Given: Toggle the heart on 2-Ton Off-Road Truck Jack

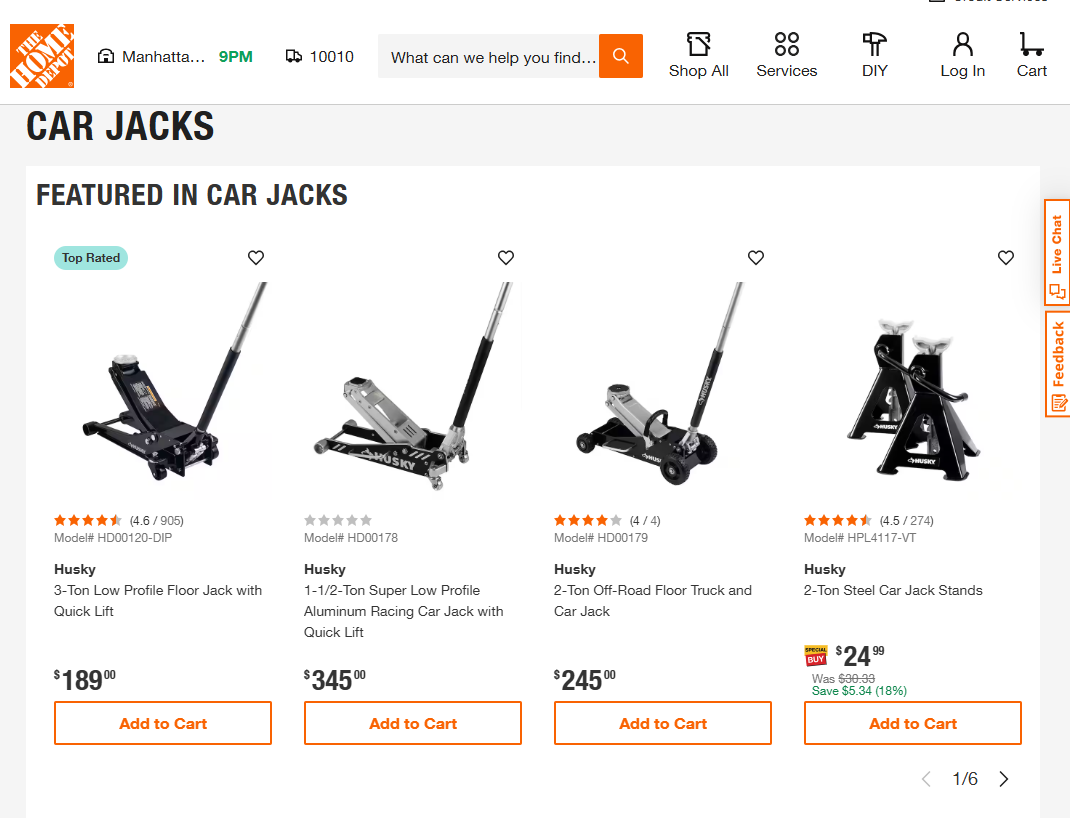Looking at the screenshot, I should click(755, 257).
